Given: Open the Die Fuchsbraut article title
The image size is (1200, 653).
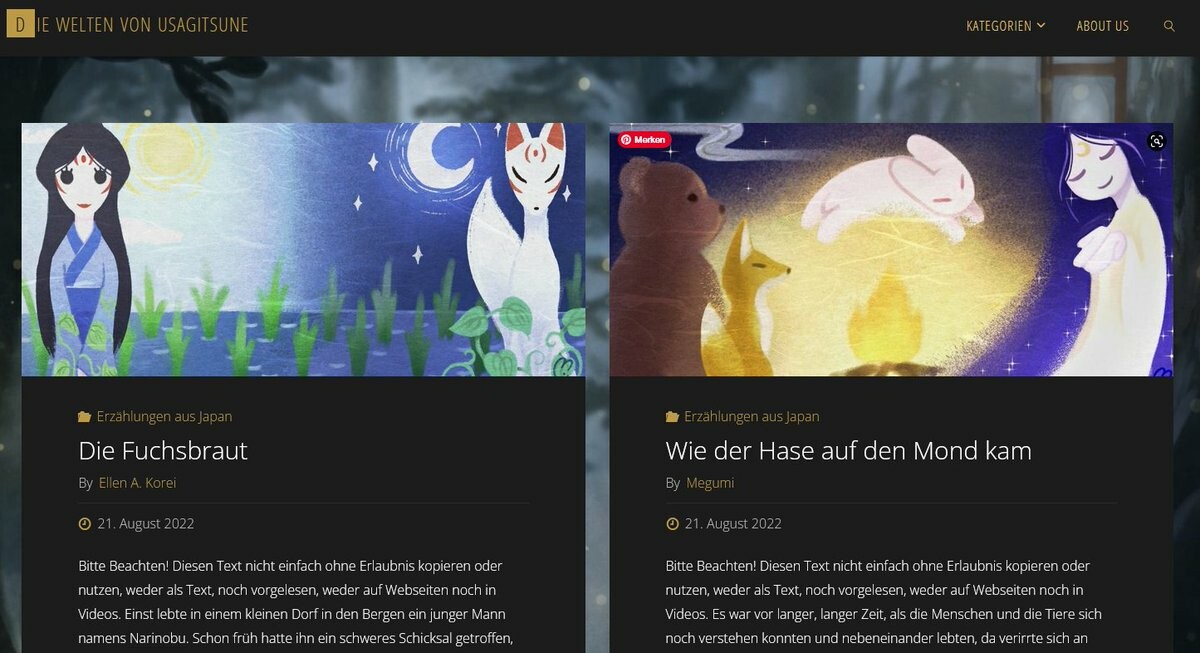Looking at the screenshot, I should point(163,451).
